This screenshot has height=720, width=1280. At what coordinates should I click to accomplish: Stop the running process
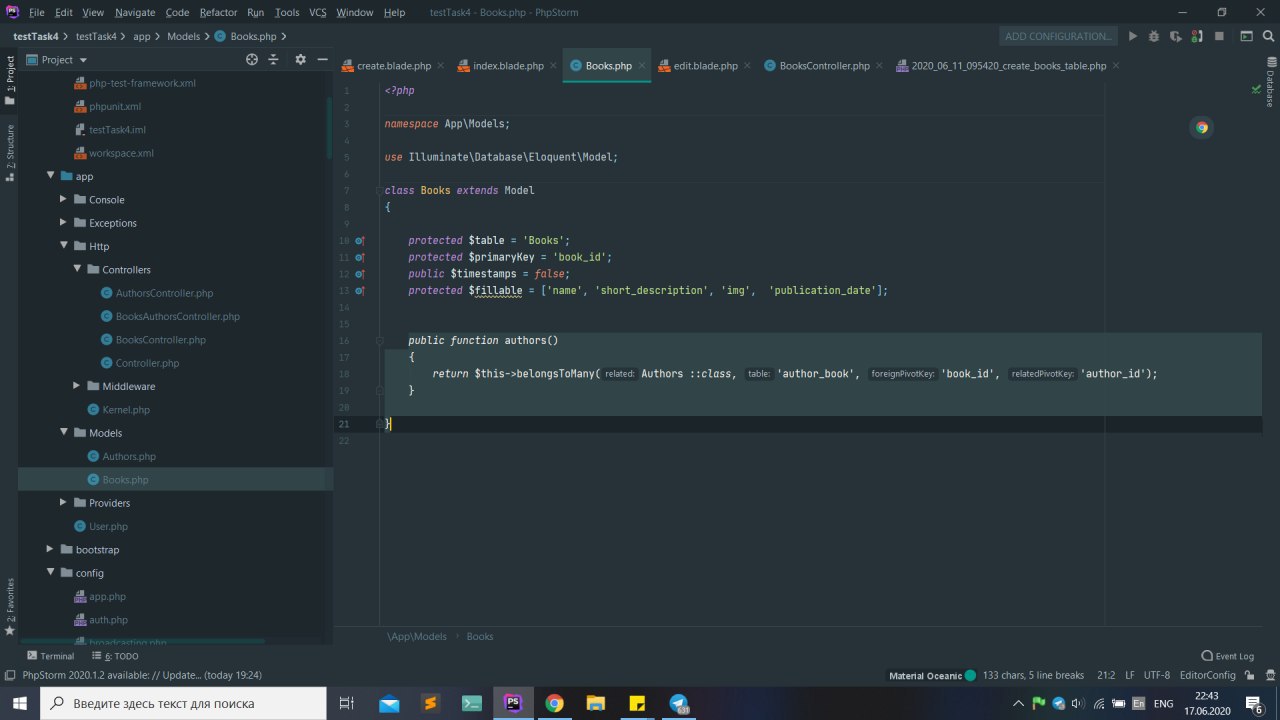(x=1219, y=36)
